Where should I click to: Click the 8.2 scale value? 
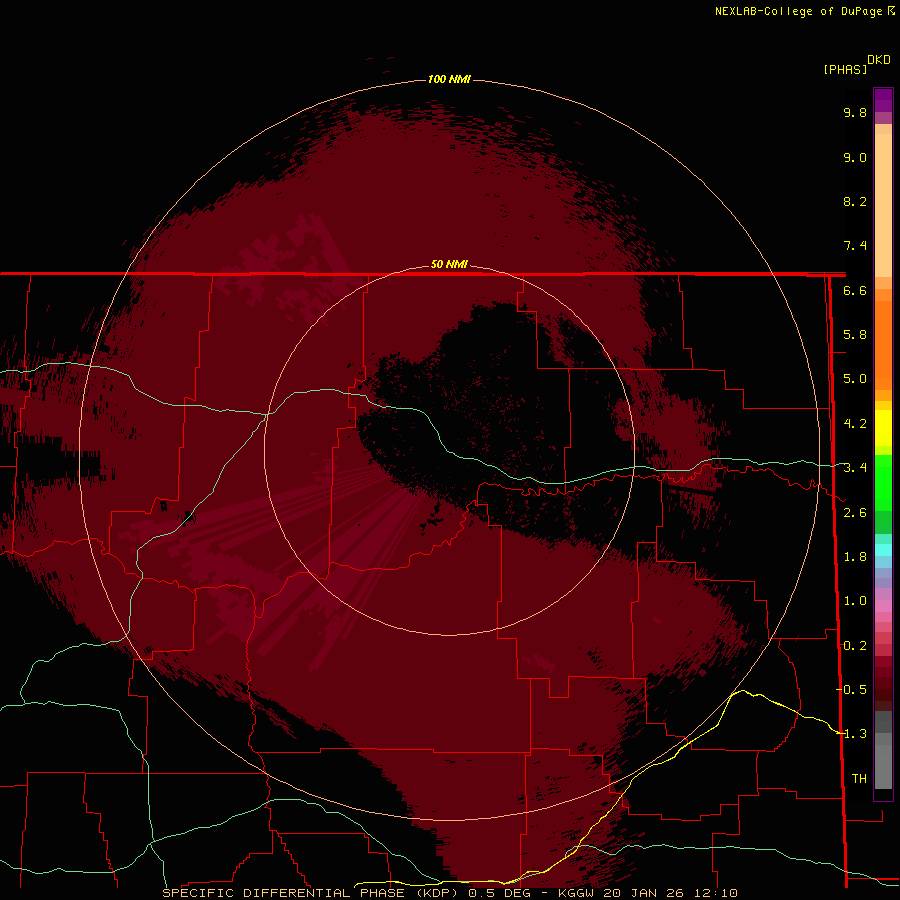855,201
